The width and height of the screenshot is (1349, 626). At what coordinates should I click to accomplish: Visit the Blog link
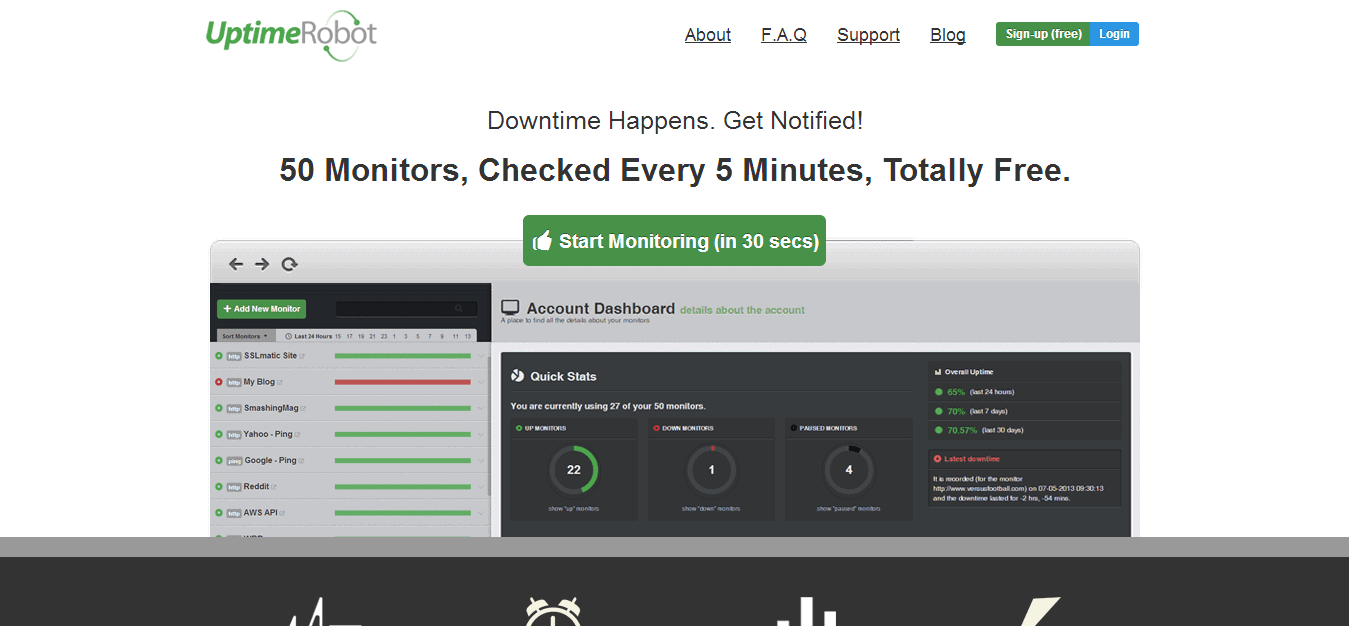[948, 35]
